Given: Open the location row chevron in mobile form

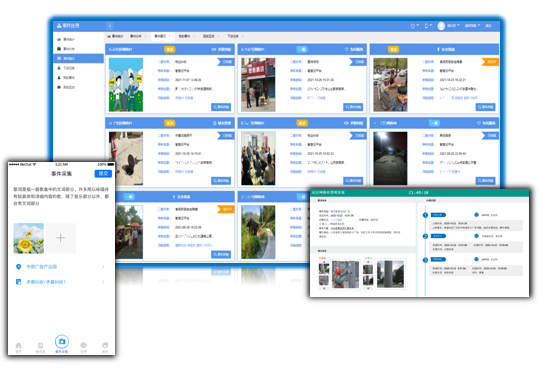Looking at the screenshot, I should coord(103,267).
